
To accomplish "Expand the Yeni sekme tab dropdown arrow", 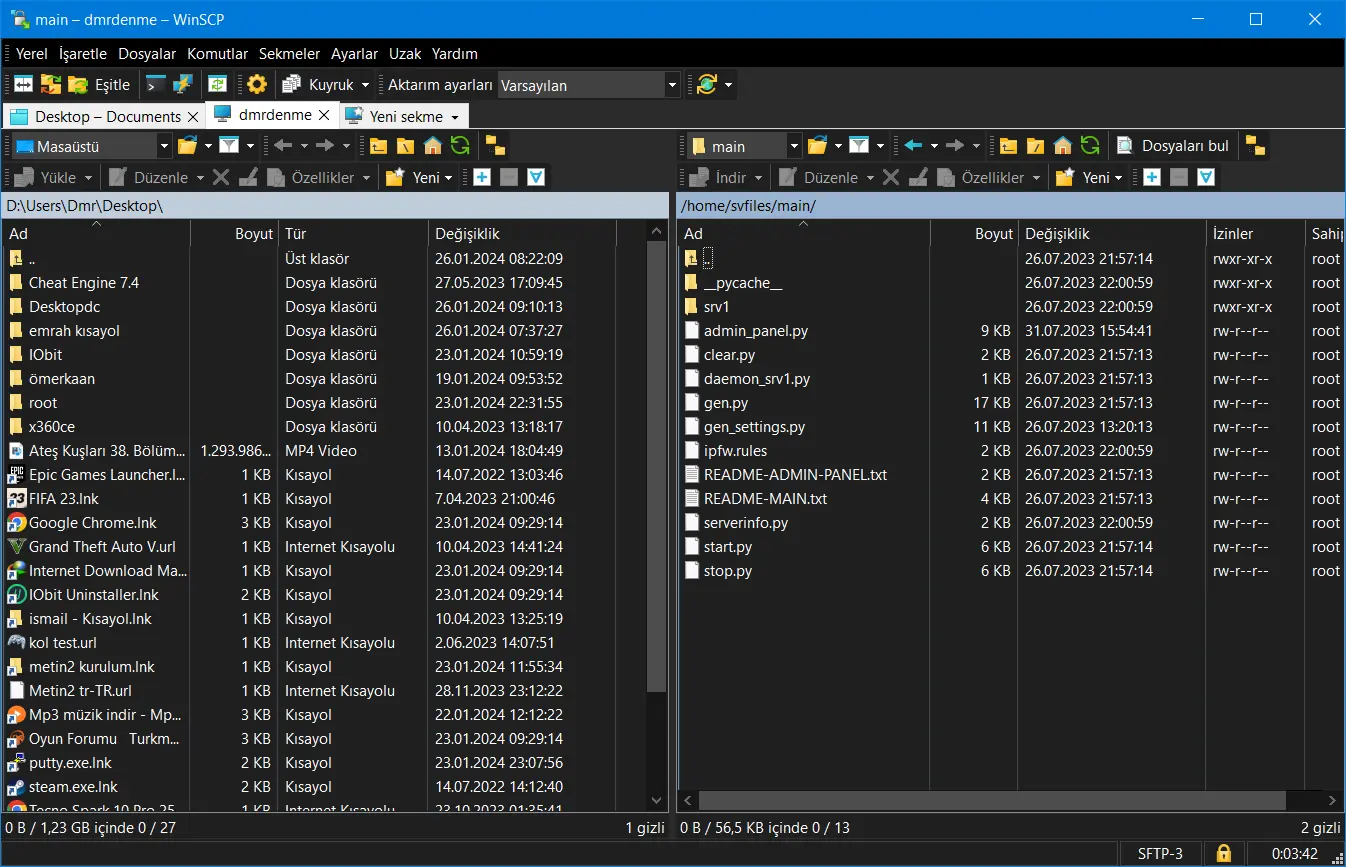I will click(x=455, y=117).
